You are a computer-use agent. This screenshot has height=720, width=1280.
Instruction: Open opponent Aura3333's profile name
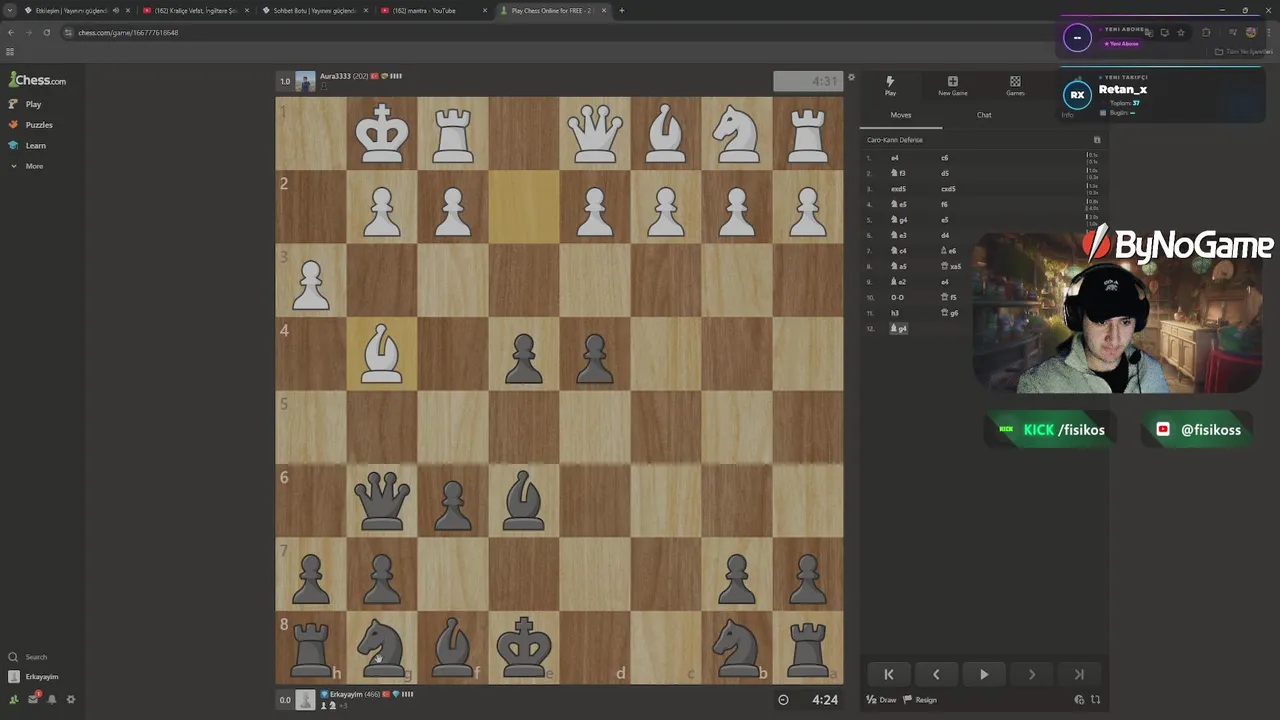point(335,76)
